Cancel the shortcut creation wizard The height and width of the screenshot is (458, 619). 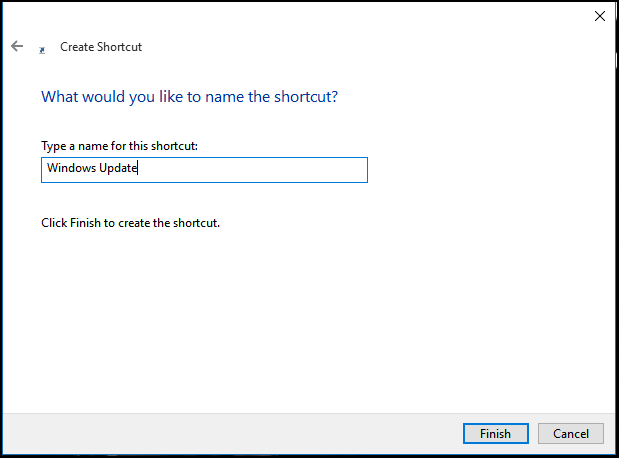(570, 434)
